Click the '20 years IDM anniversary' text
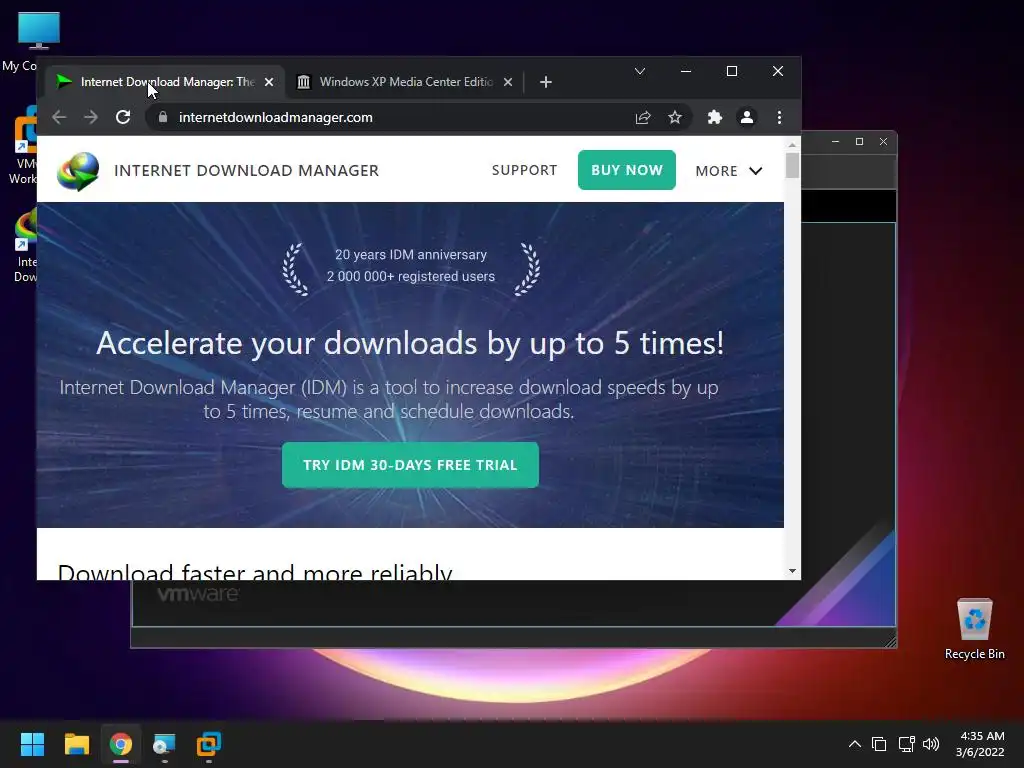Screen dimensions: 1024x768 (x=411, y=255)
